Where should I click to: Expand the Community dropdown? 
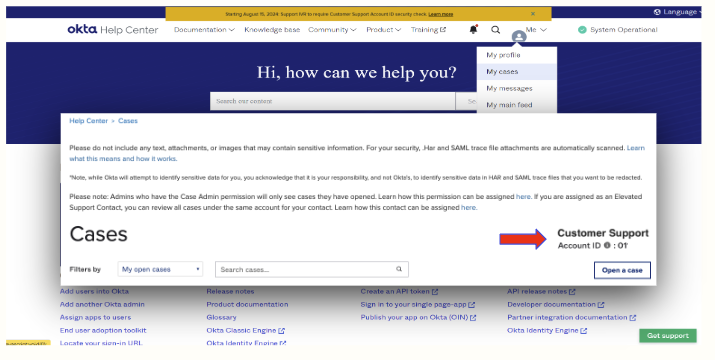point(332,30)
